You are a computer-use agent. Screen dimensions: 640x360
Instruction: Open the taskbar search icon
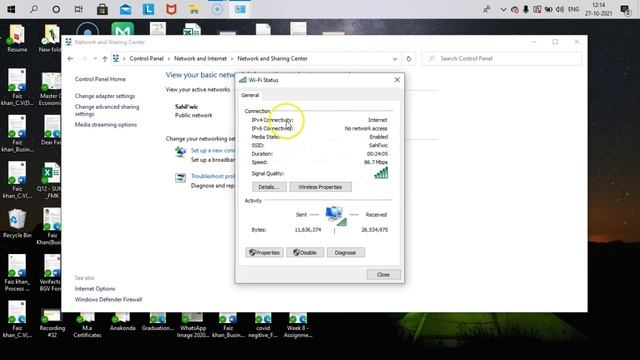point(33,9)
